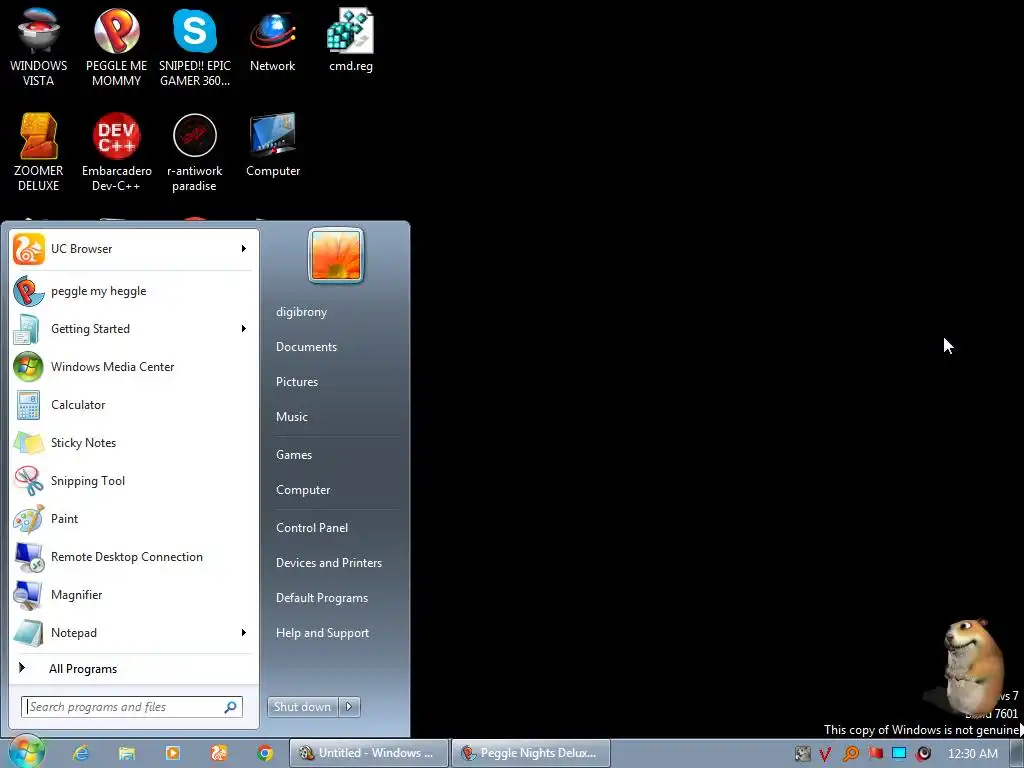Screen dimensions: 1024x768
Task: Open Computer from Start menu right pane
Action: click(x=303, y=490)
